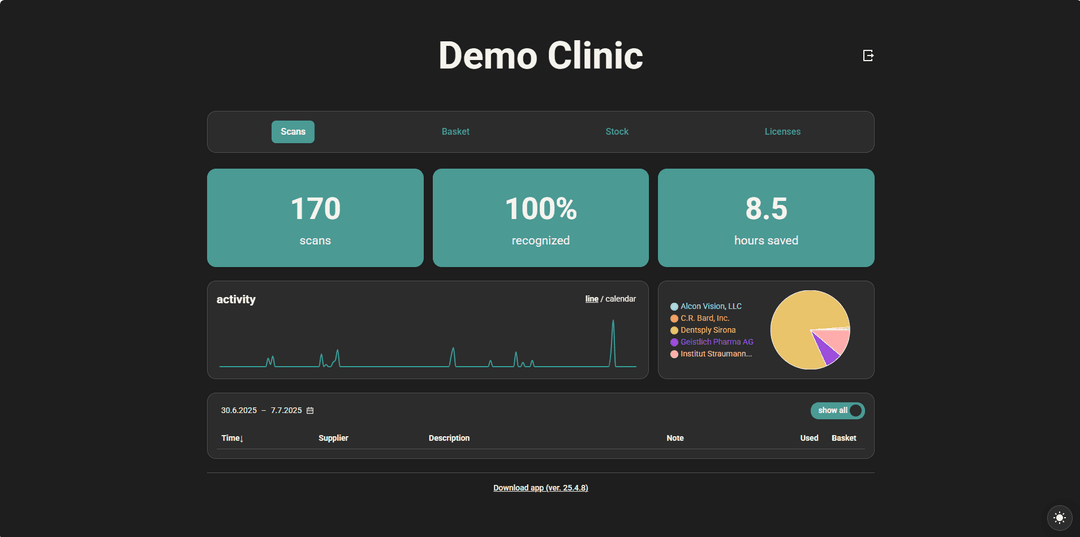Switch activity view to line
This screenshot has height=537, width=1080.
591,299
